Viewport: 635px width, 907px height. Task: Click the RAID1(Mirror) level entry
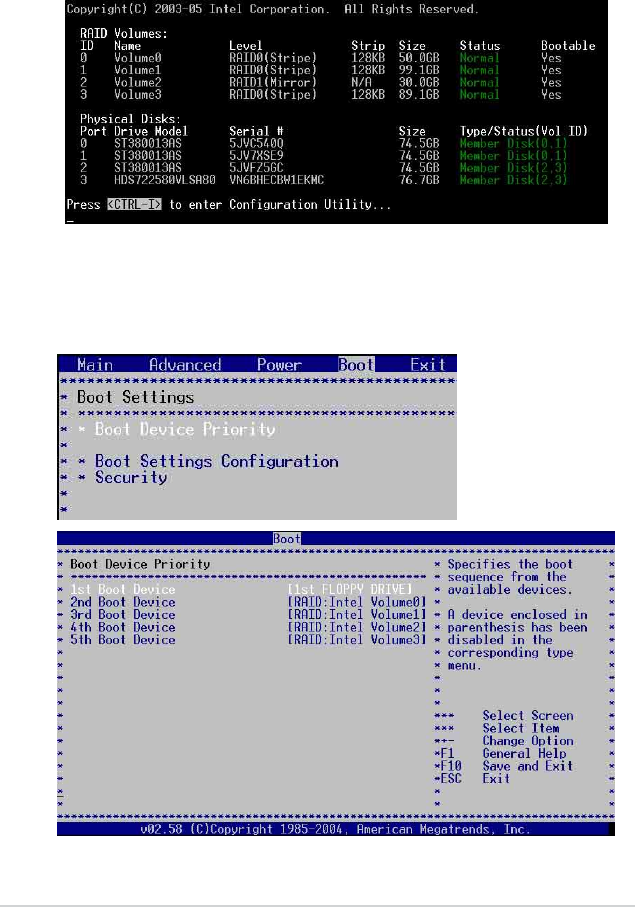pos(273,82)
